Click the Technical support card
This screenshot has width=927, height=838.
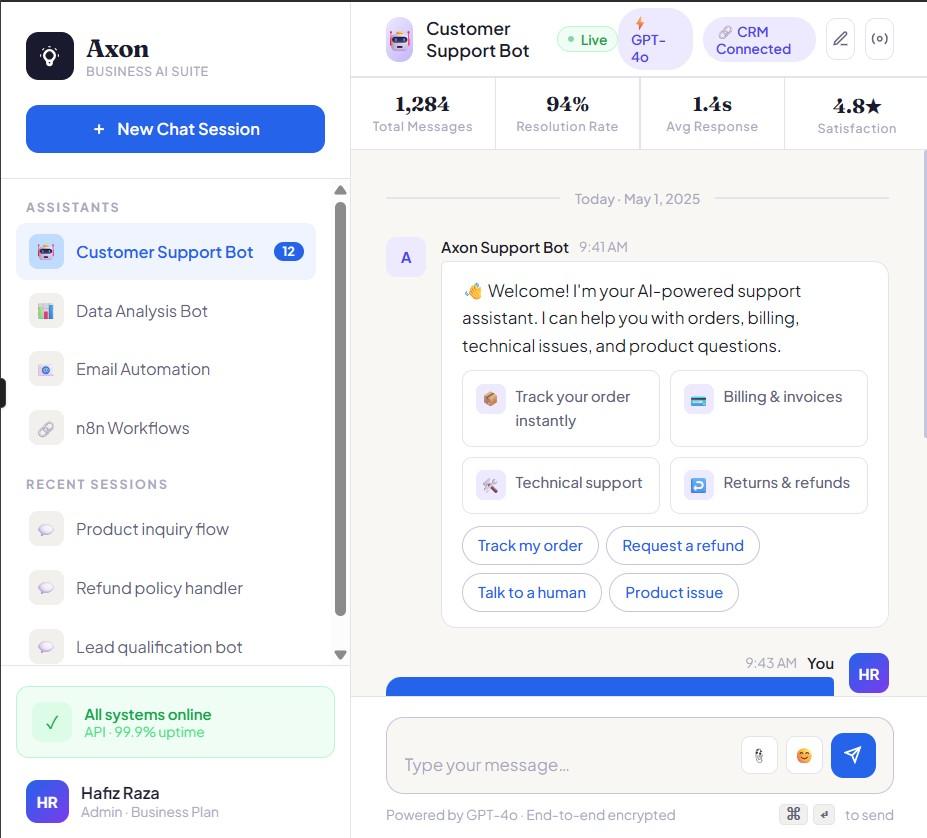pyautogui.click(x=560, y=485)
